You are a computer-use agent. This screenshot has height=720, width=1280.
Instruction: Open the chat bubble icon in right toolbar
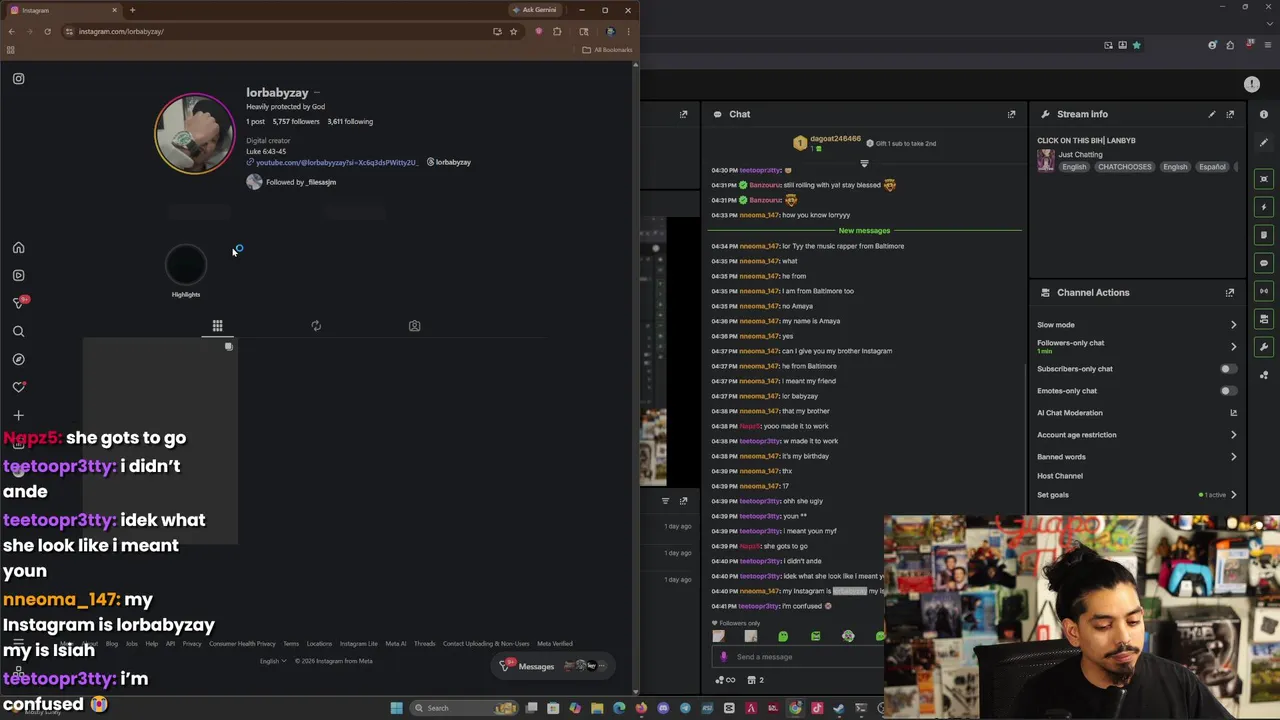coord(1264,263)
